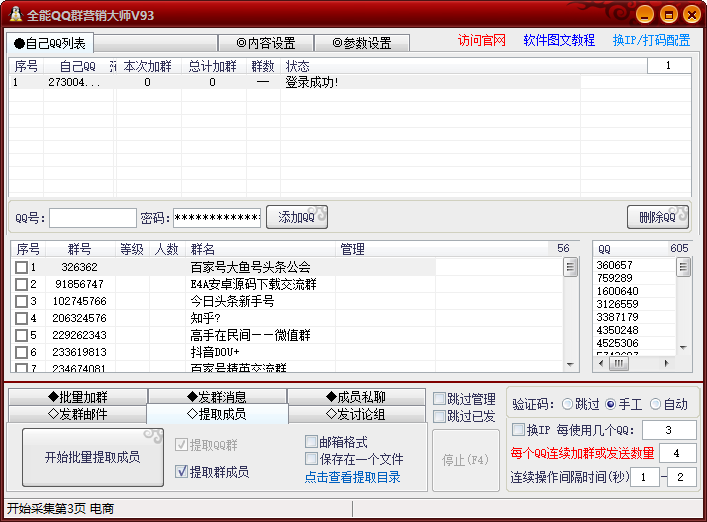The height and width of the screenshot is (522, 707).
Task: Click the interval minimum seconds field
Action: click(x=645, y=477)
